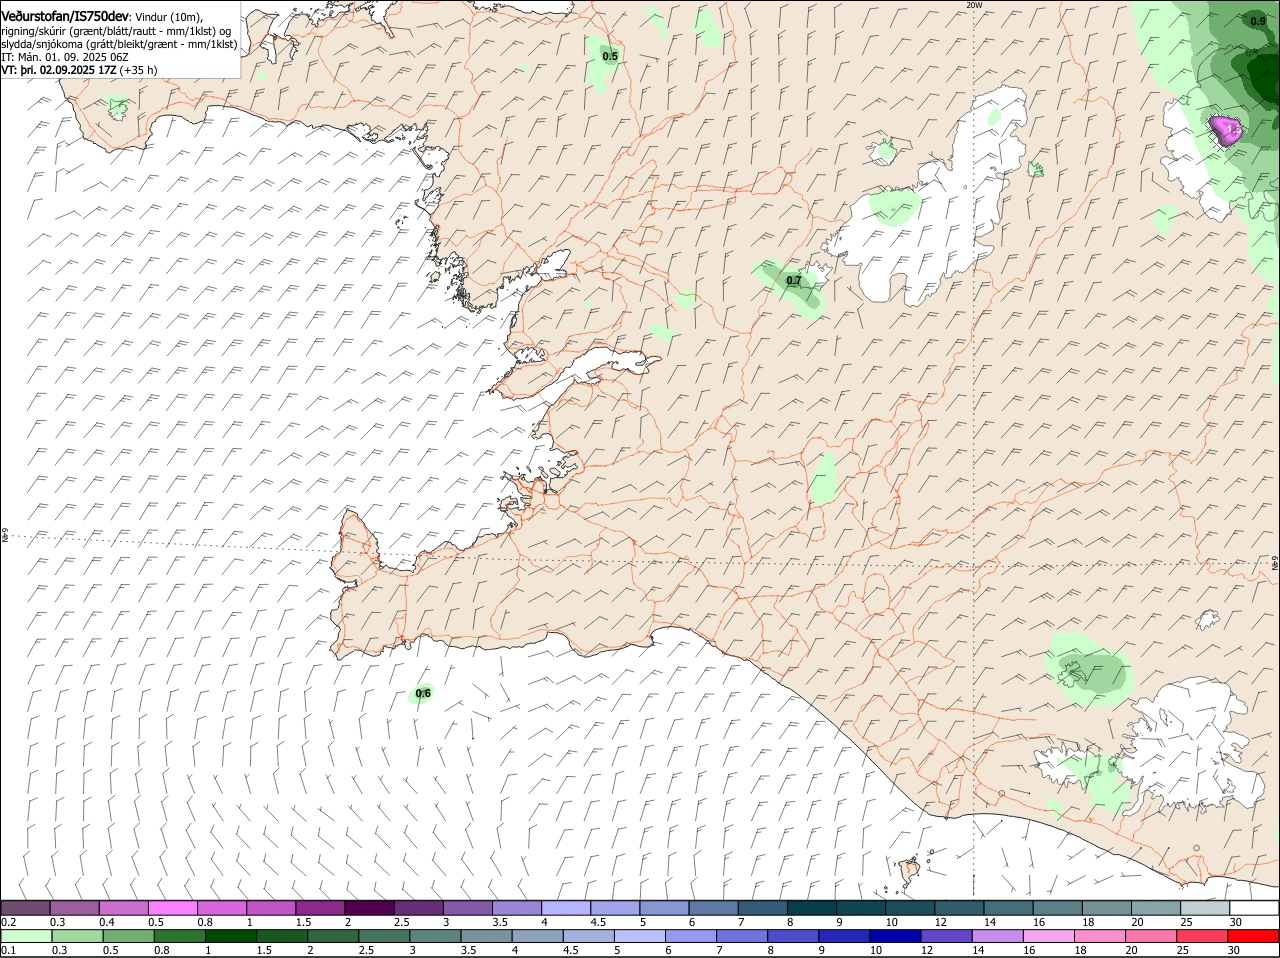Click the bottom-row legend label 18
Viewport: 1280px width, 958px height.
[1079, 949]
